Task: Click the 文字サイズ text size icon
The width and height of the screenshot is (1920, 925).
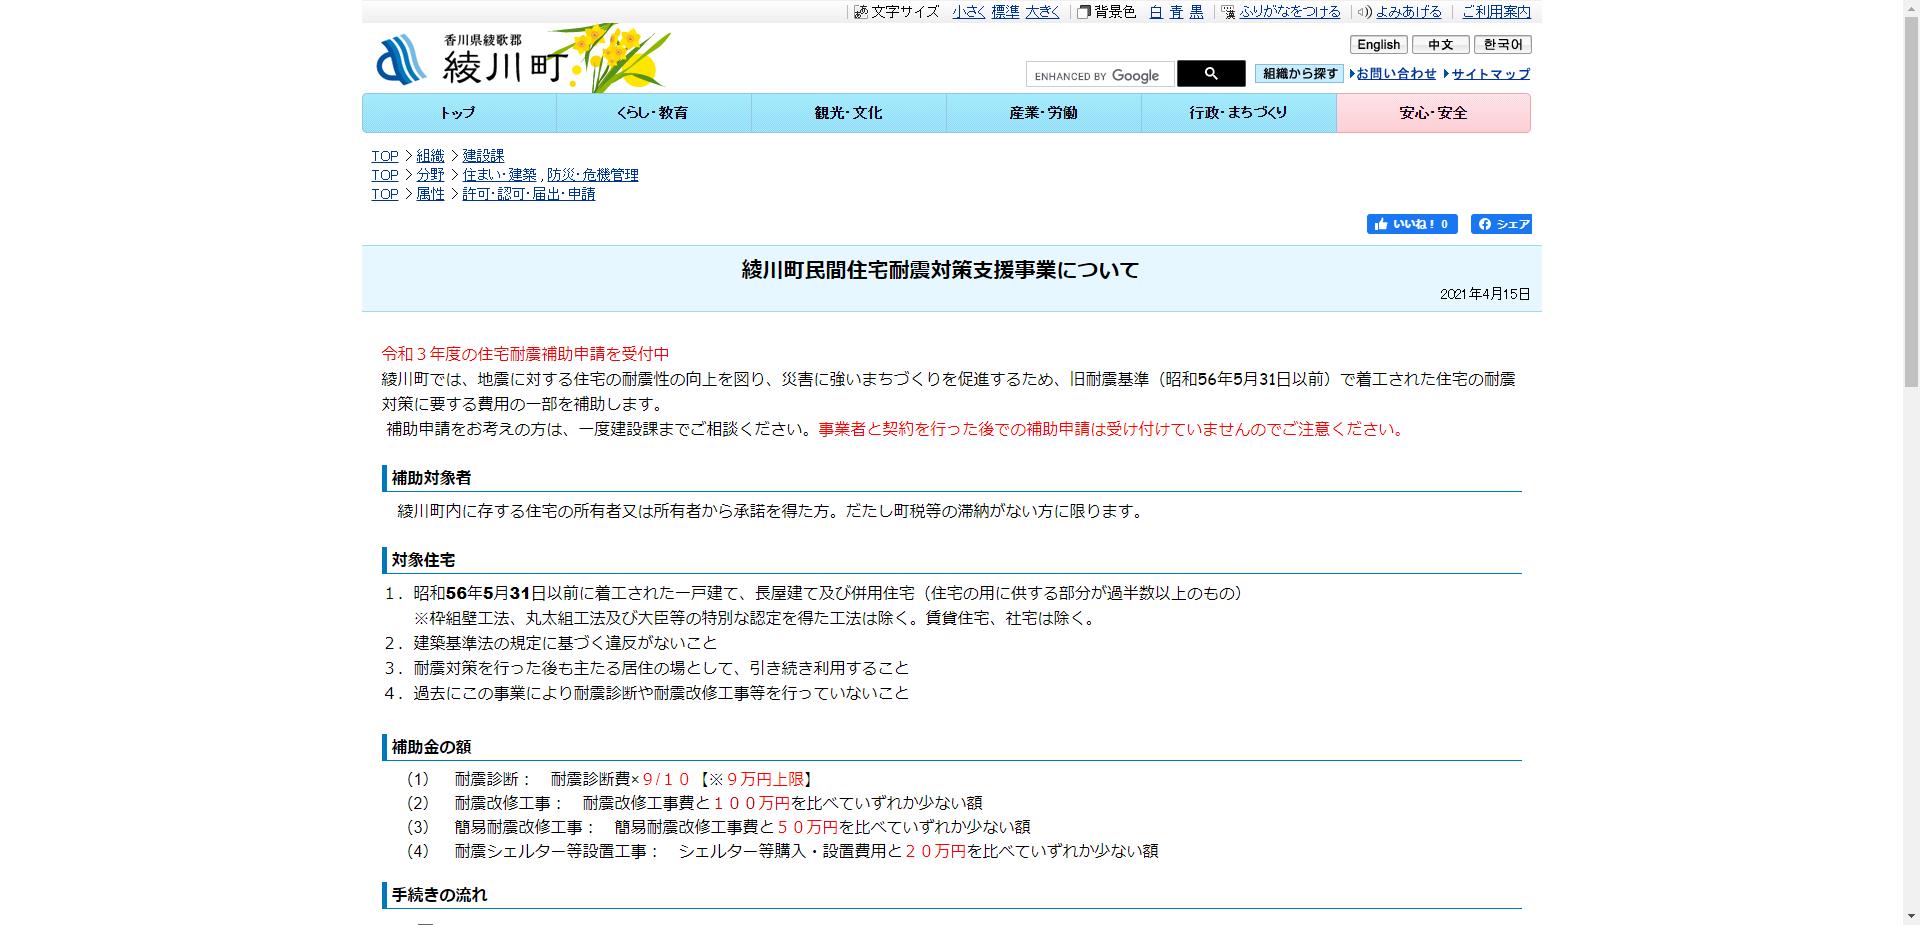Action: (x=861, y=13)
